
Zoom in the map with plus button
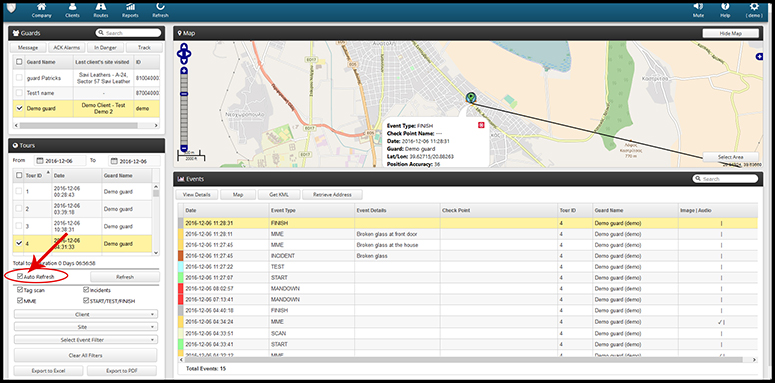pyautogui.click(x=184, y=71)
